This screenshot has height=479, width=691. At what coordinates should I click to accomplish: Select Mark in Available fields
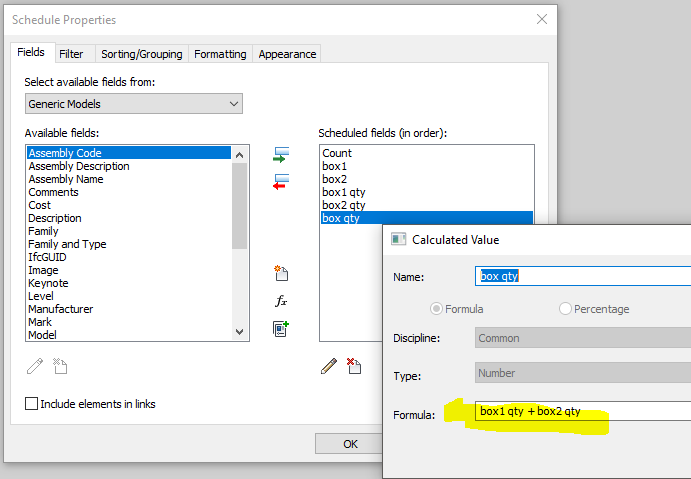(129, 322)
